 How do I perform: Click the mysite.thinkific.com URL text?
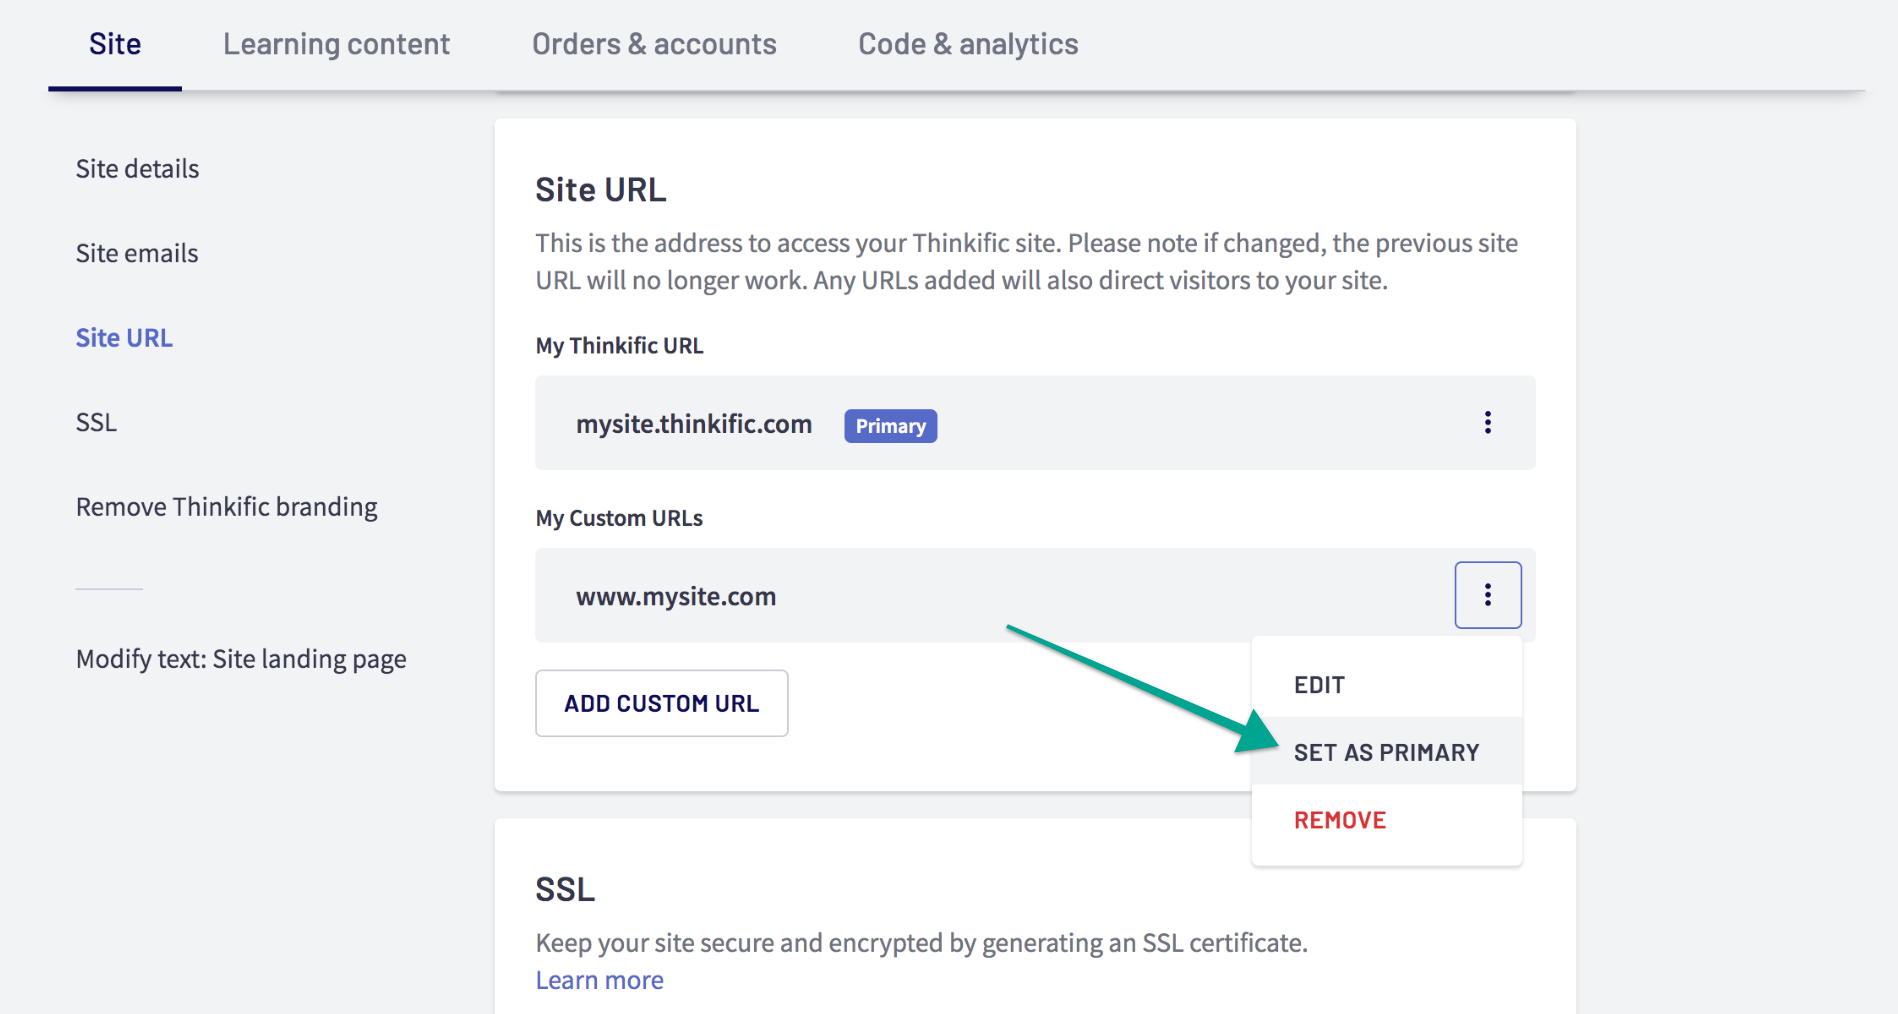(694, 424)
